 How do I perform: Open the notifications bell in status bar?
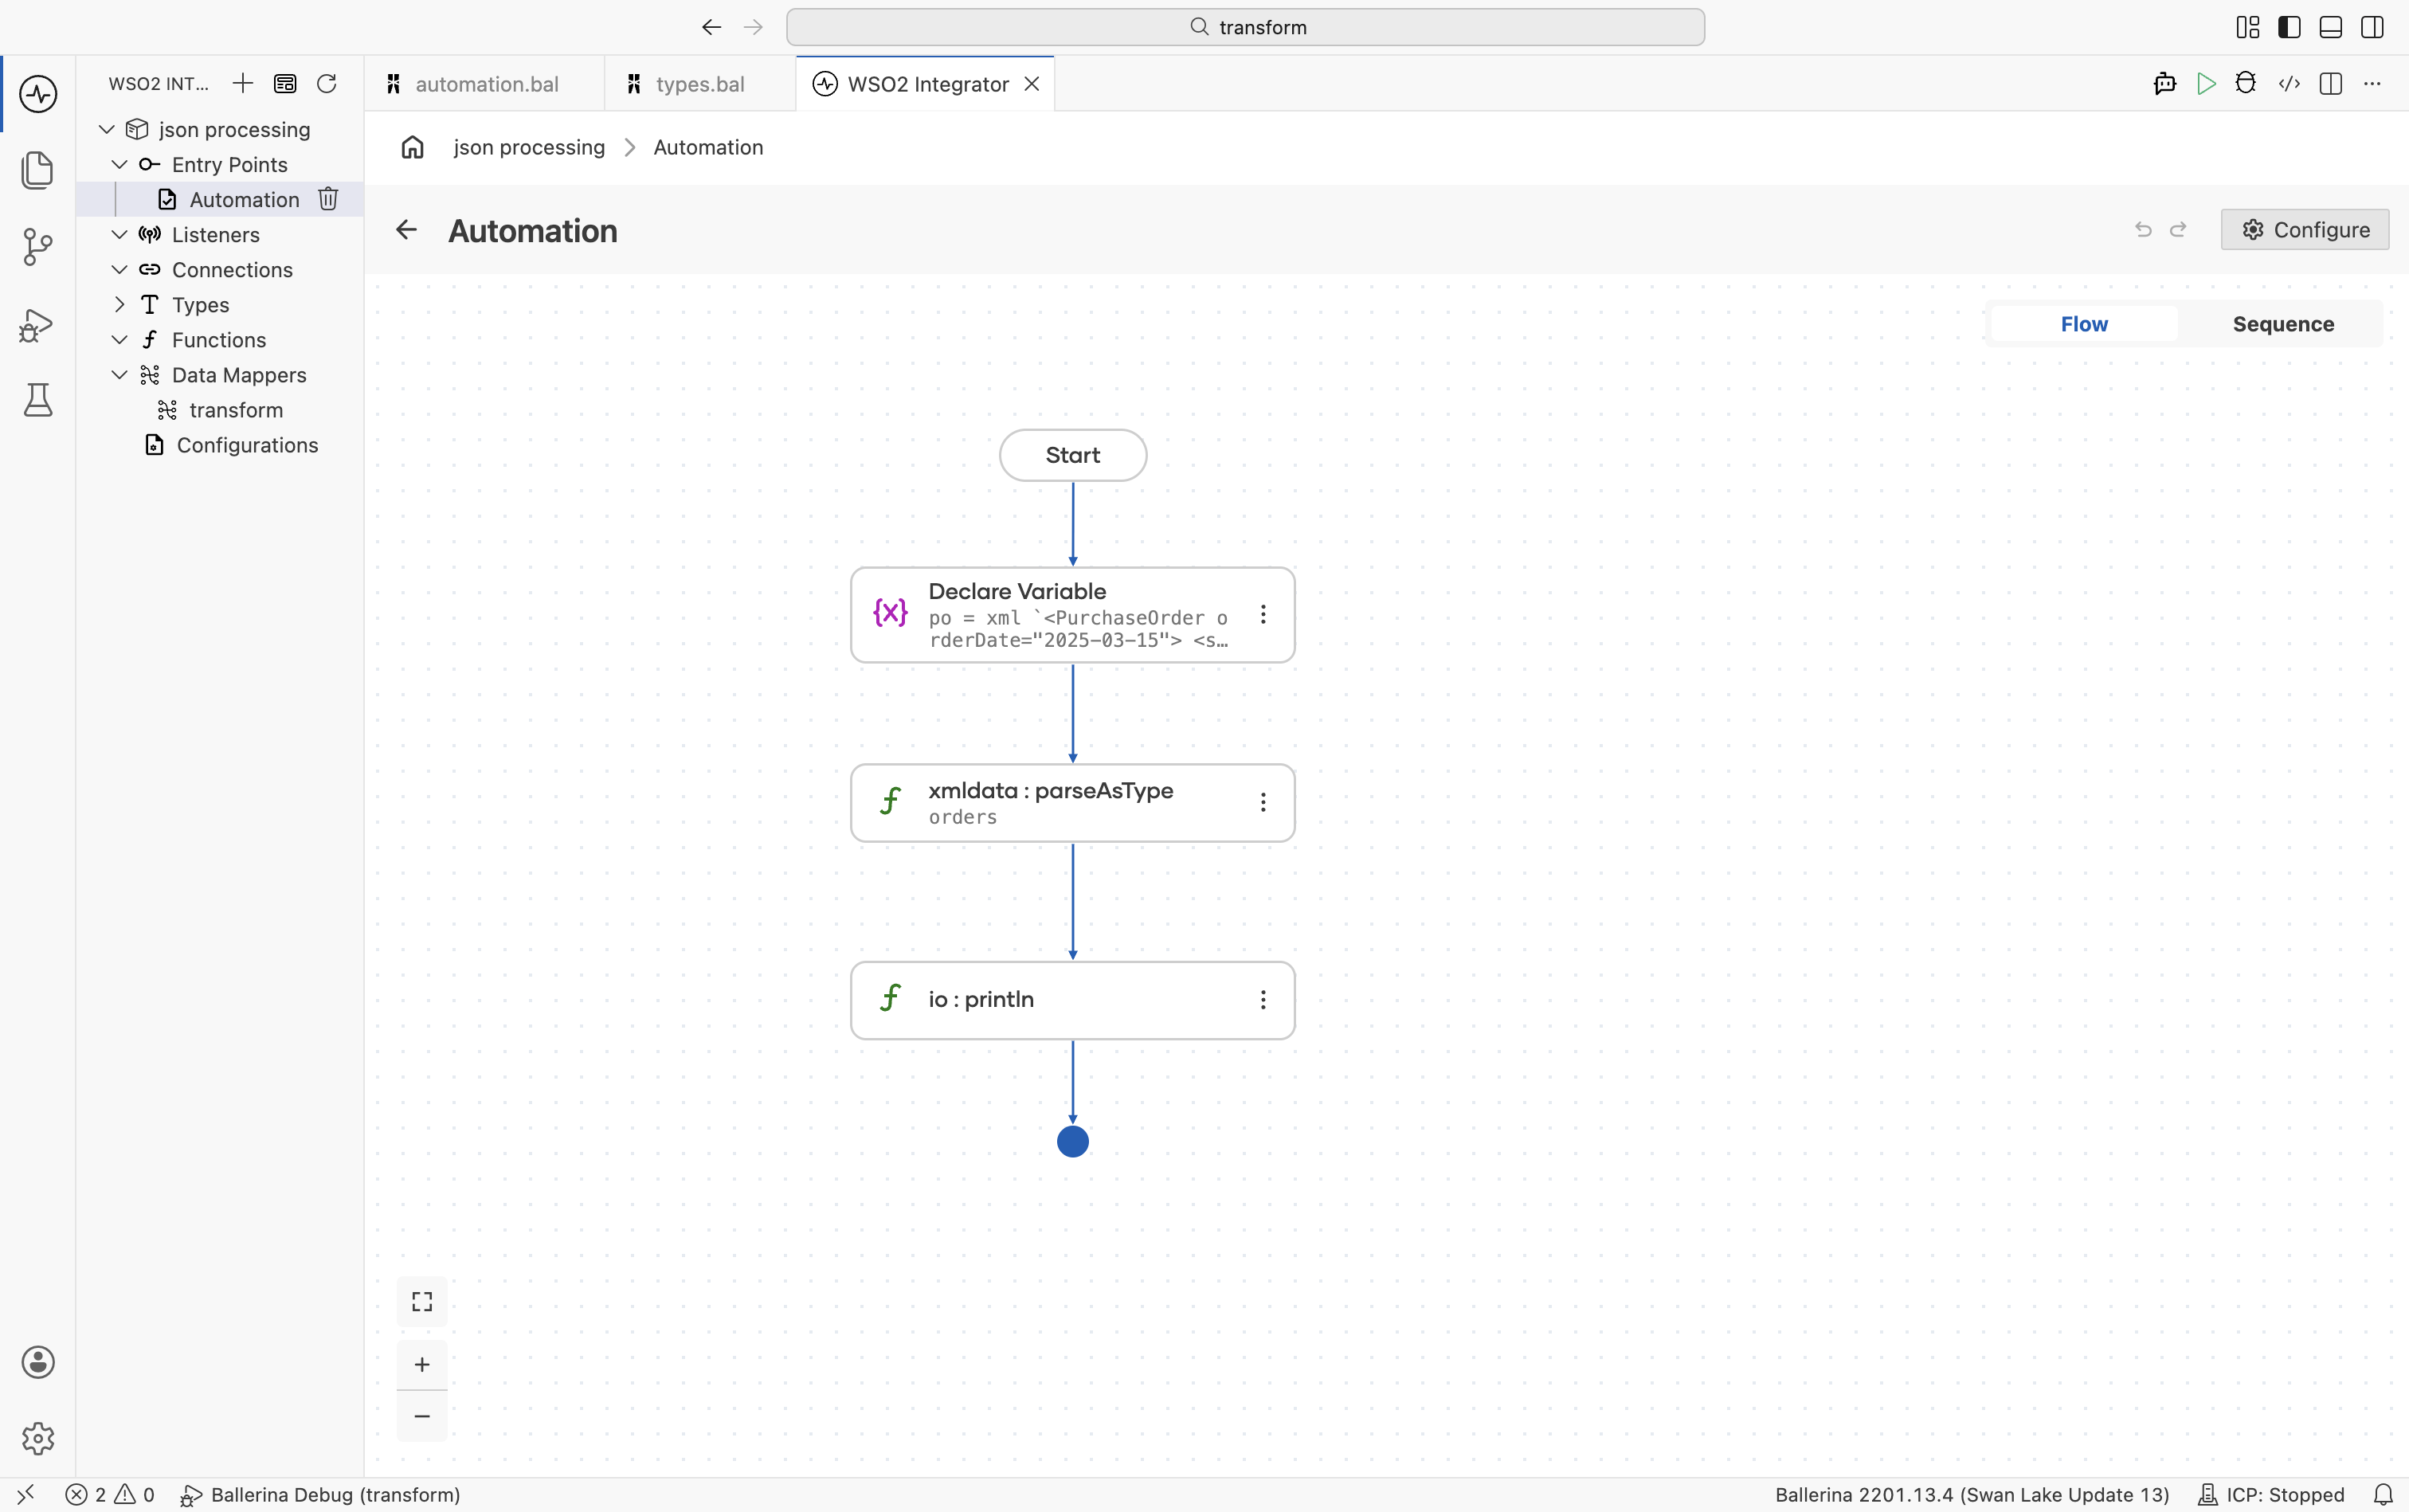(x=2383, y=1494)
